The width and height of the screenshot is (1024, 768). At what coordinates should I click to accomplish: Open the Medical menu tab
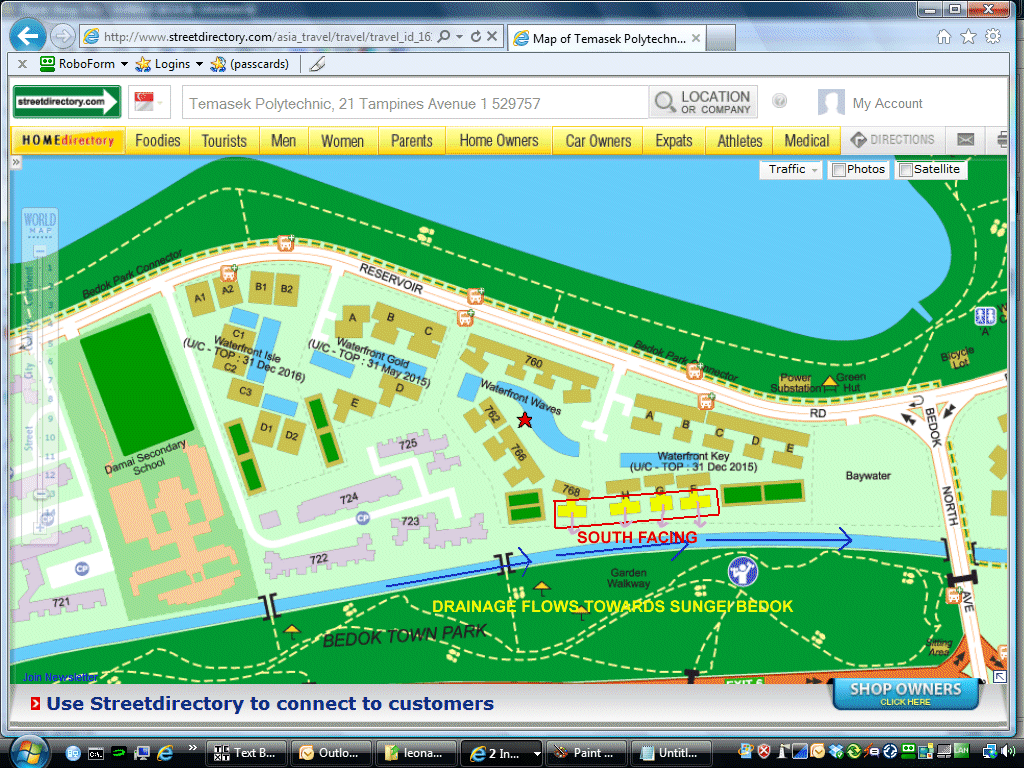807,140
